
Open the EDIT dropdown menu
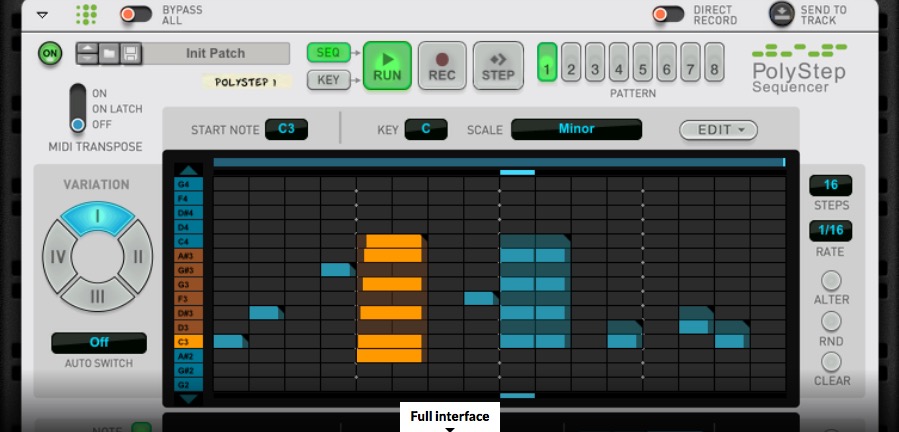[x=718, y=130]
